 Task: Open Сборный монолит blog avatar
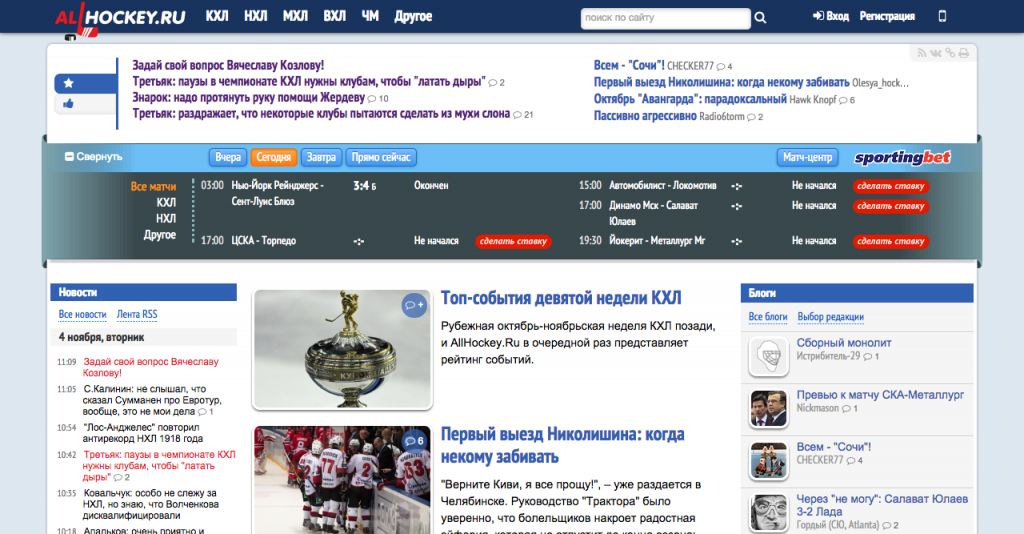[x=769, y=356]
